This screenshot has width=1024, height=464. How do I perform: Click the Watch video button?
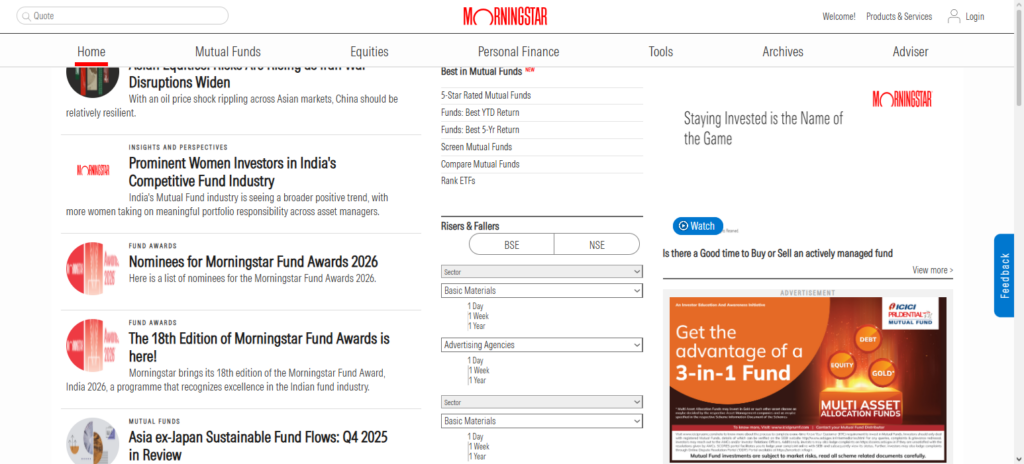click(x=698, y=226)
